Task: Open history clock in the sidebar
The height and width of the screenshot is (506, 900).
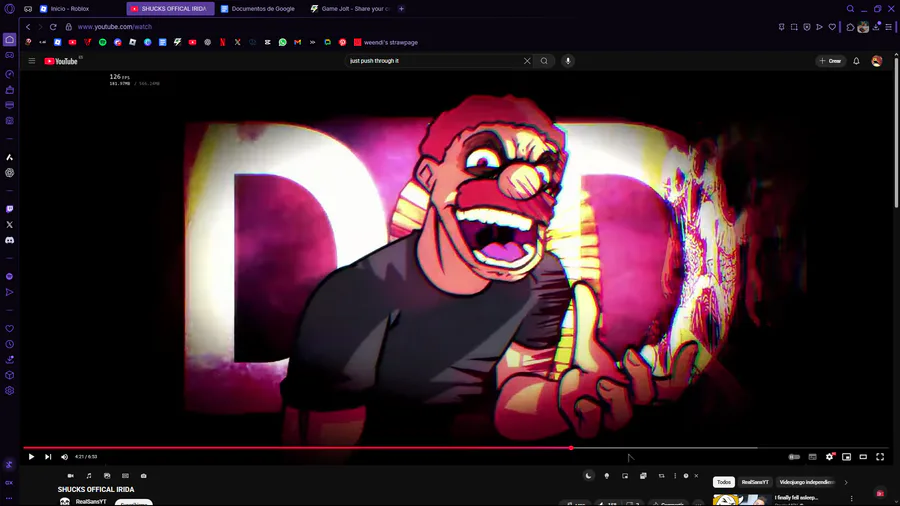Action: [x=9, y=344]
